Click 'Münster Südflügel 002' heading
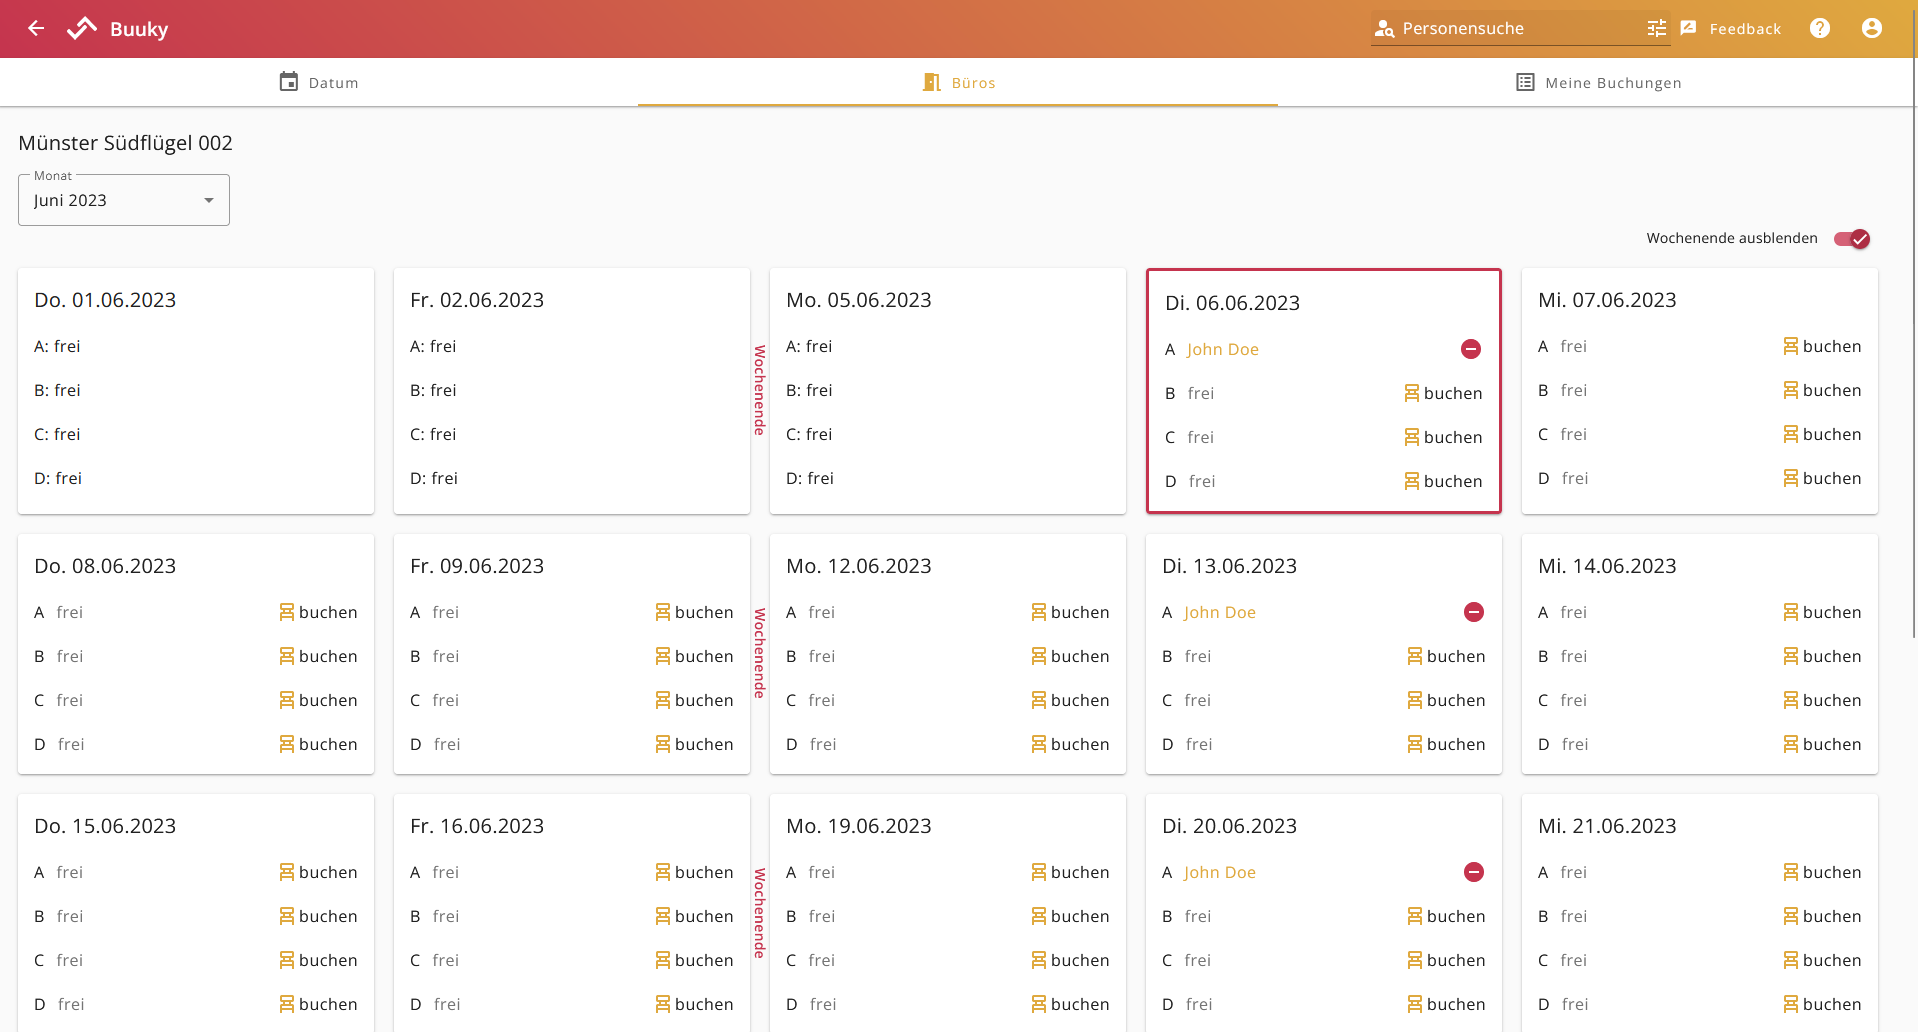This screenshot has height=1032, width=1918. tap(125, 143)
